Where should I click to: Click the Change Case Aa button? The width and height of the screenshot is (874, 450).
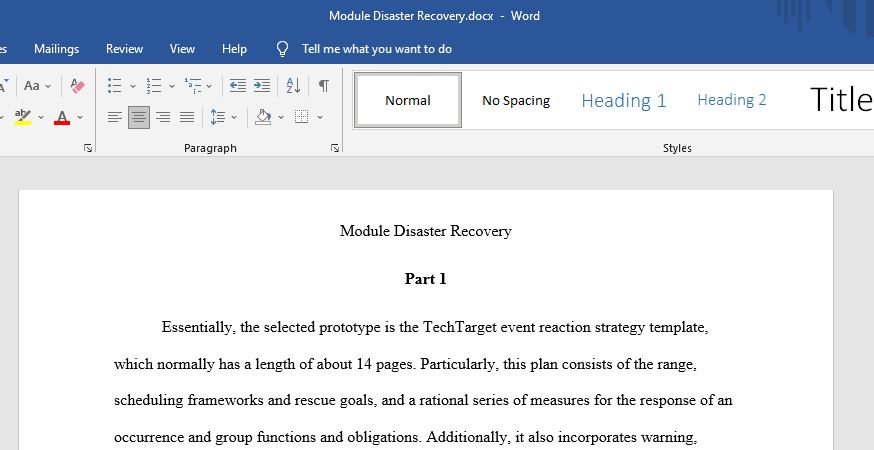pos(32,86)
